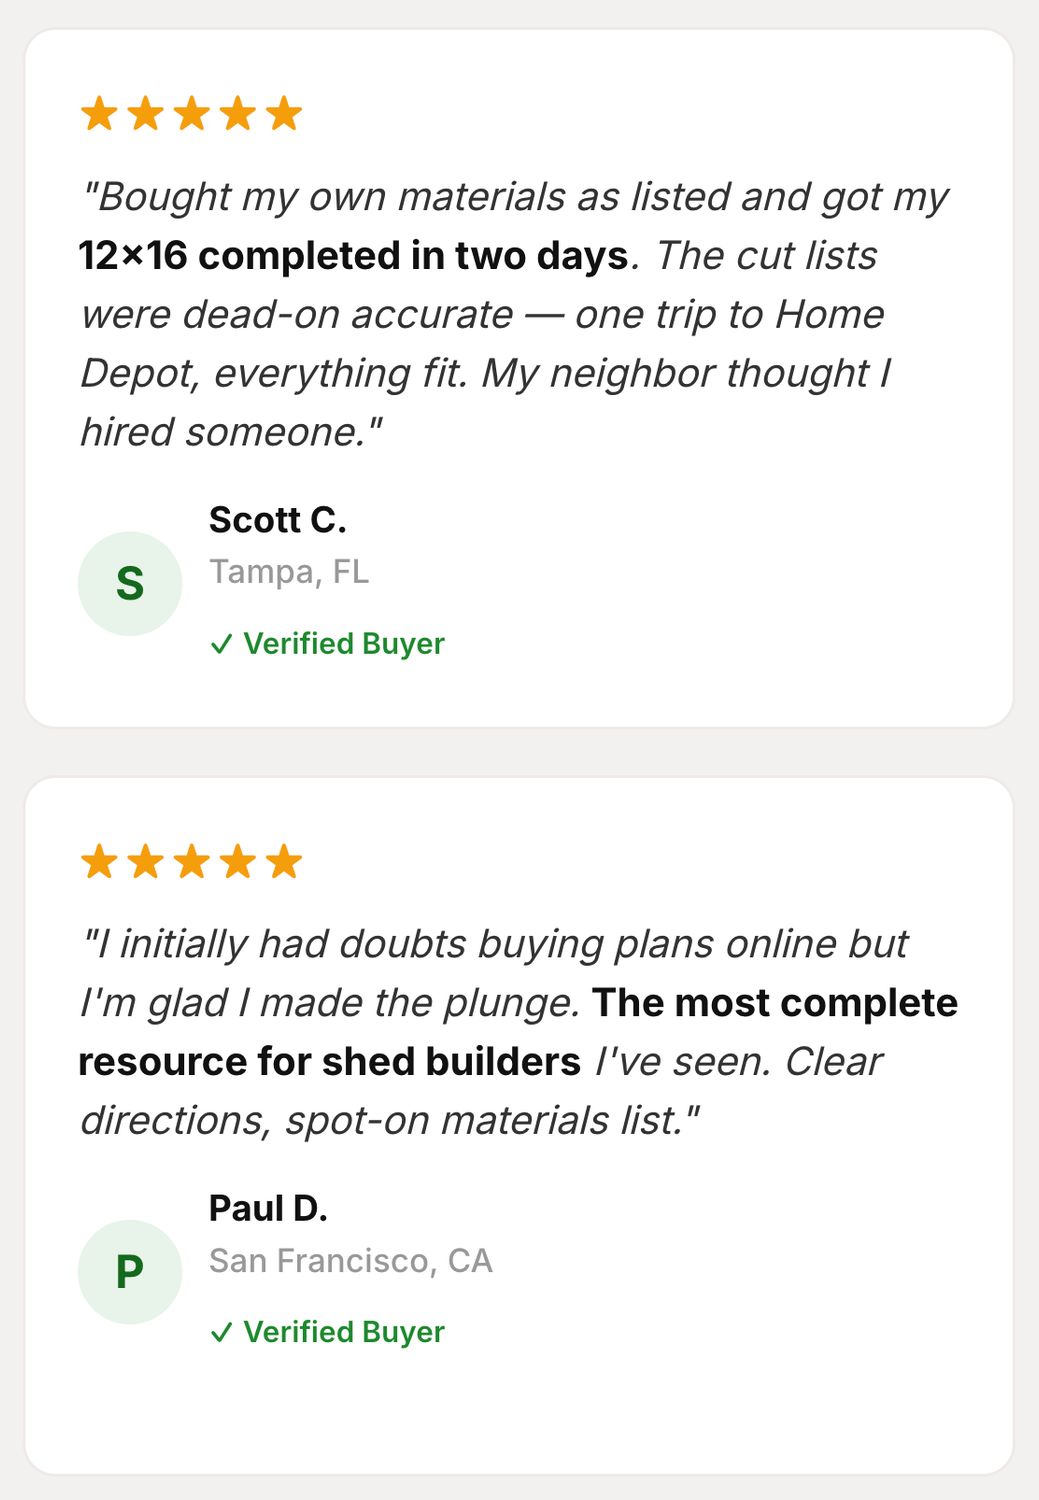This screenshot has height=1500, width=1039.
Task: Click Verified Buyer label under San Francisco, CA
Action: pos(343,1333)
